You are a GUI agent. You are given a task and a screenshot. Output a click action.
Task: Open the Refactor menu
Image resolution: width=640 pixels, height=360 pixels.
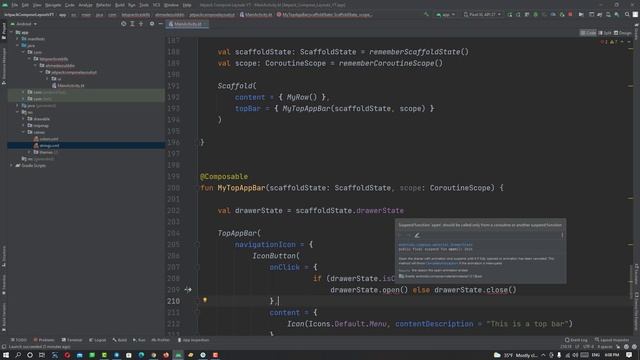pos(103,5)
